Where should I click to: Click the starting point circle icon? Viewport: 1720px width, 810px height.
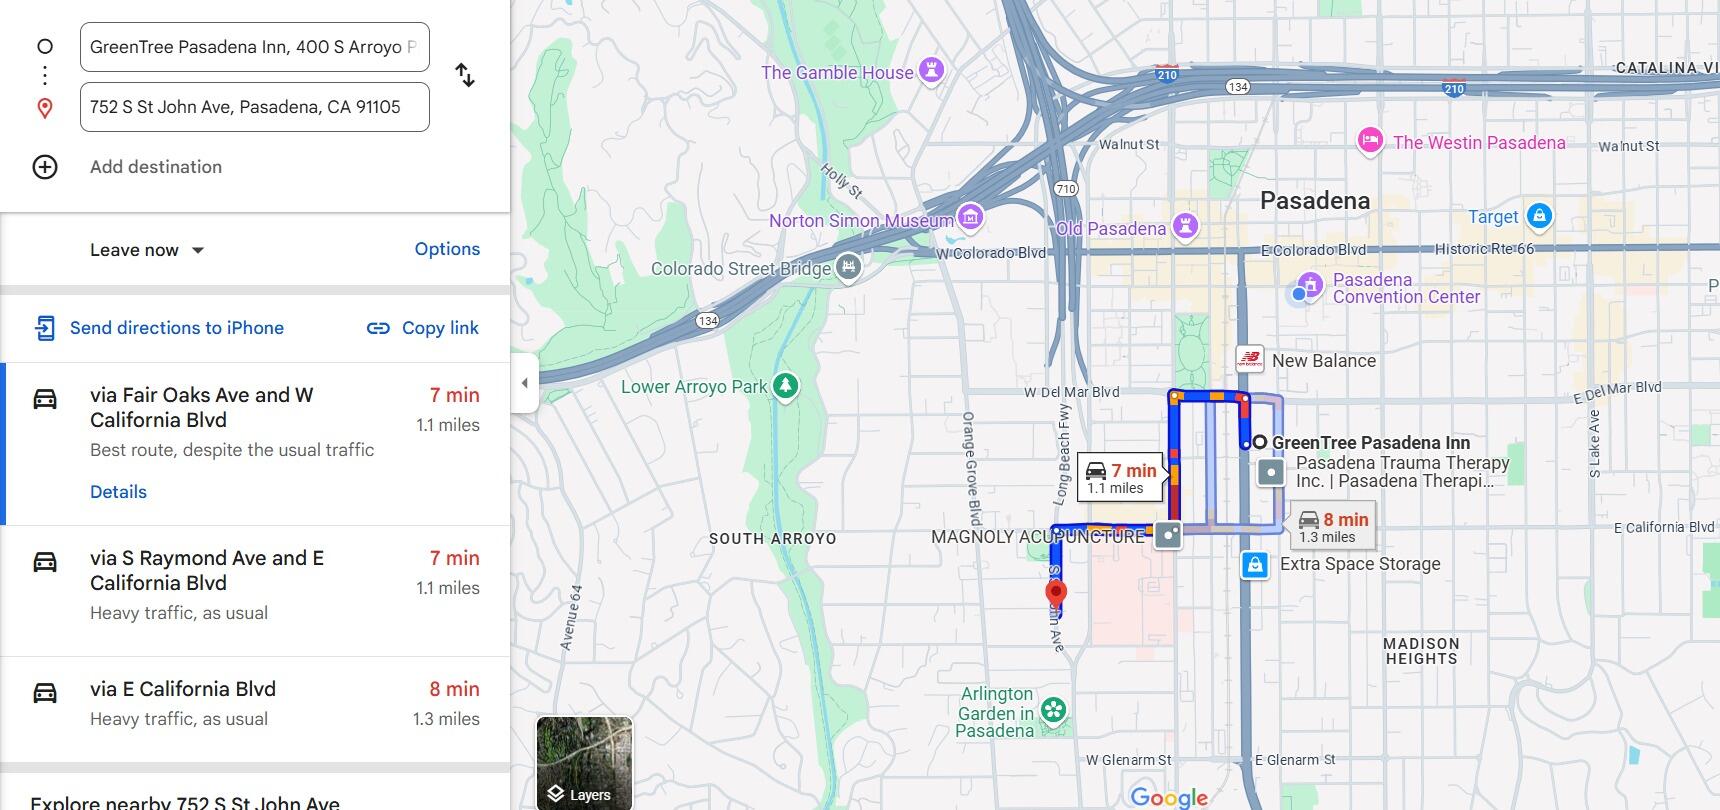[x=45, y=46]
